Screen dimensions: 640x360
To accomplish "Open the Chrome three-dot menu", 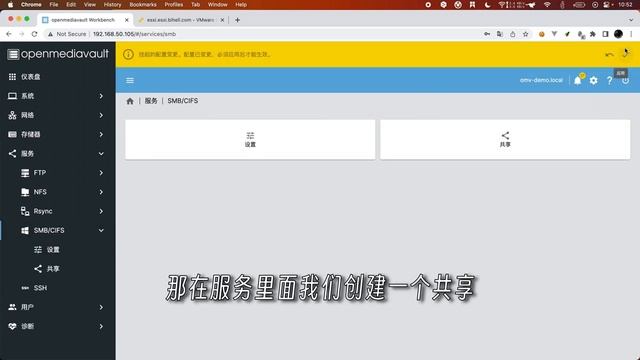I will 631,34.
